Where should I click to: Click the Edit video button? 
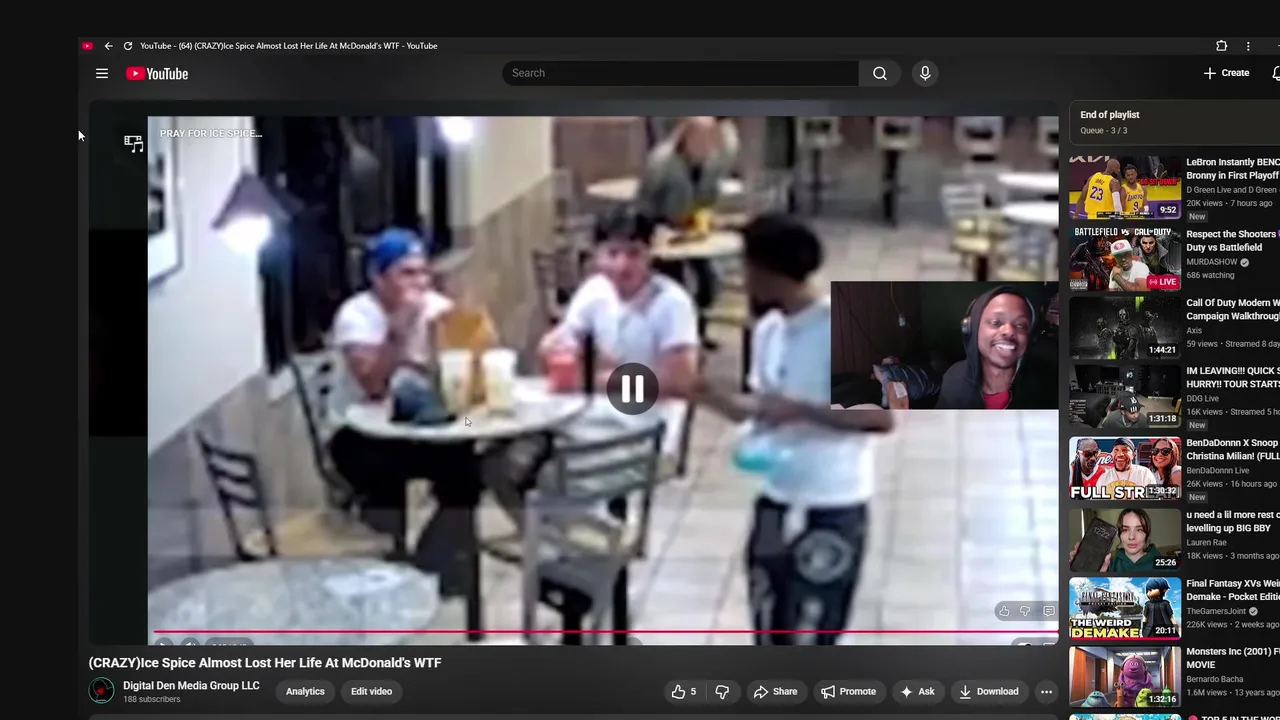click(x=371, y=691)
